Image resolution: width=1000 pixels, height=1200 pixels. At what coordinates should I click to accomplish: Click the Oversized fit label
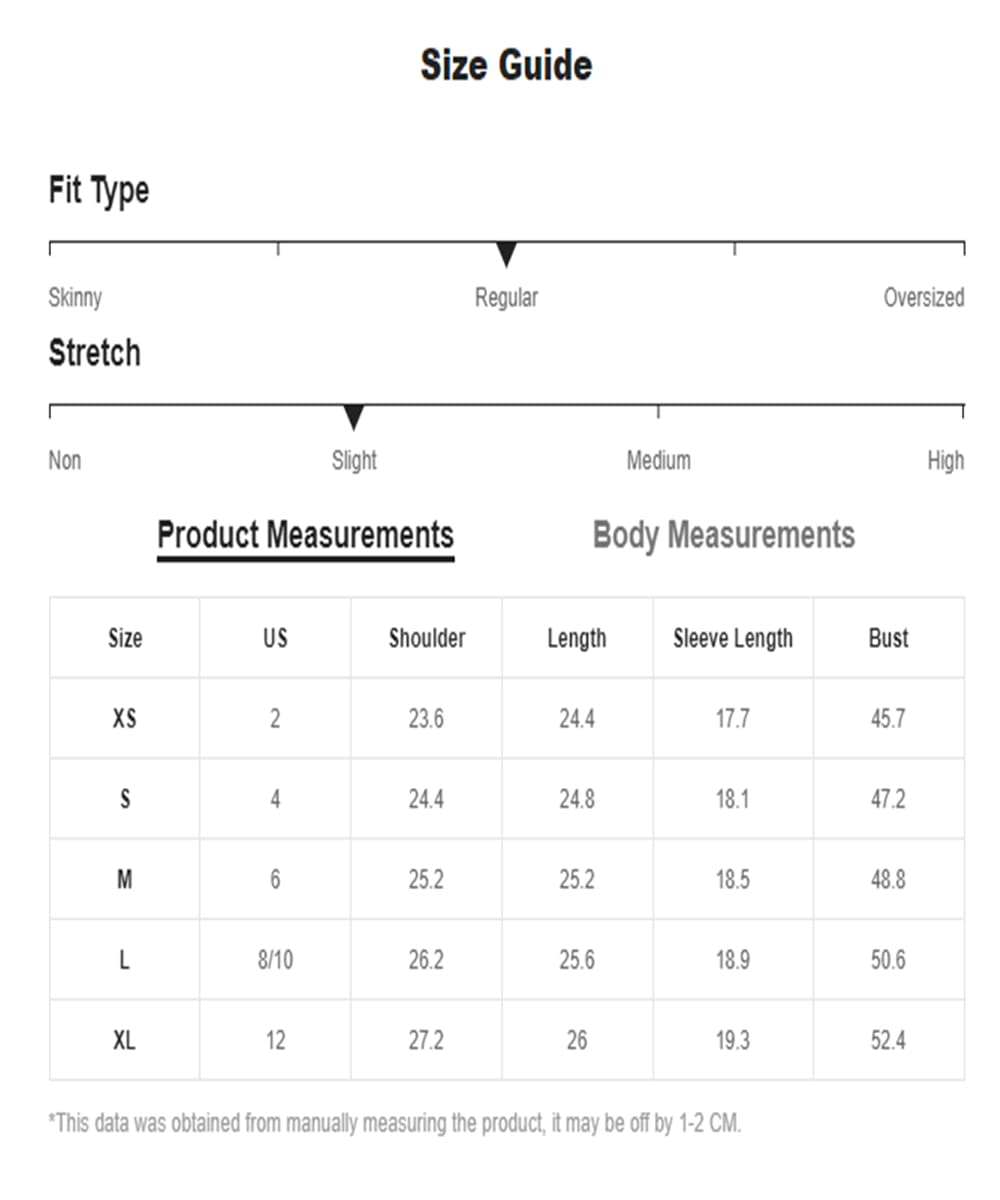click(924, 297)
